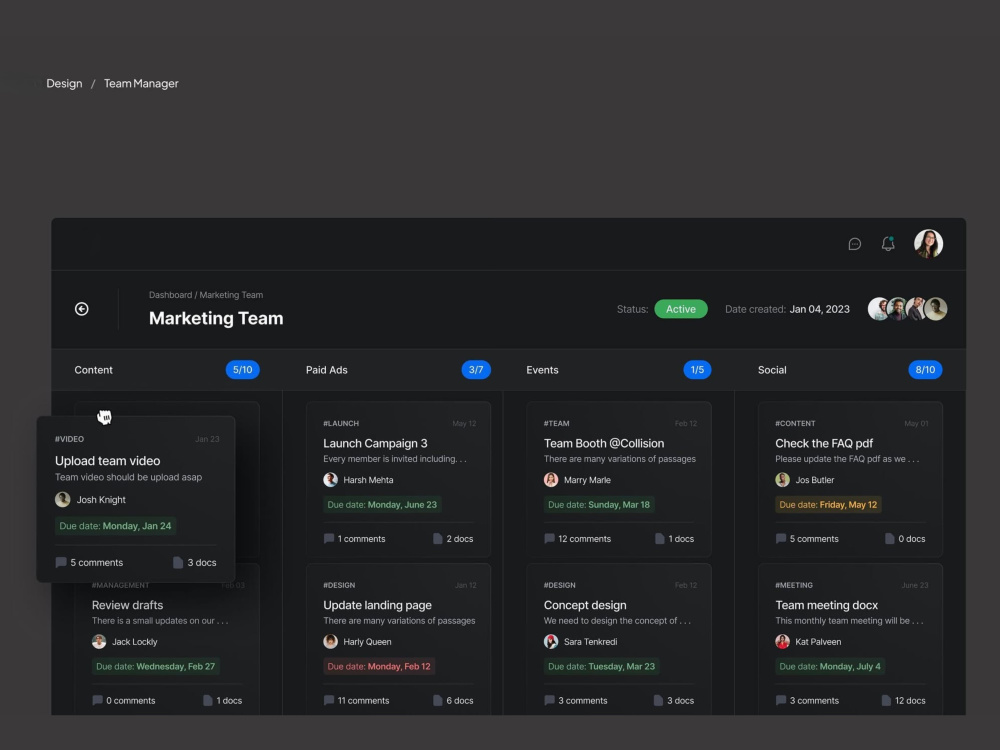The width and height of the screenshot is (1000, 750).
Task: Open the Check the FAQ pdf card title
Action: 824,443
